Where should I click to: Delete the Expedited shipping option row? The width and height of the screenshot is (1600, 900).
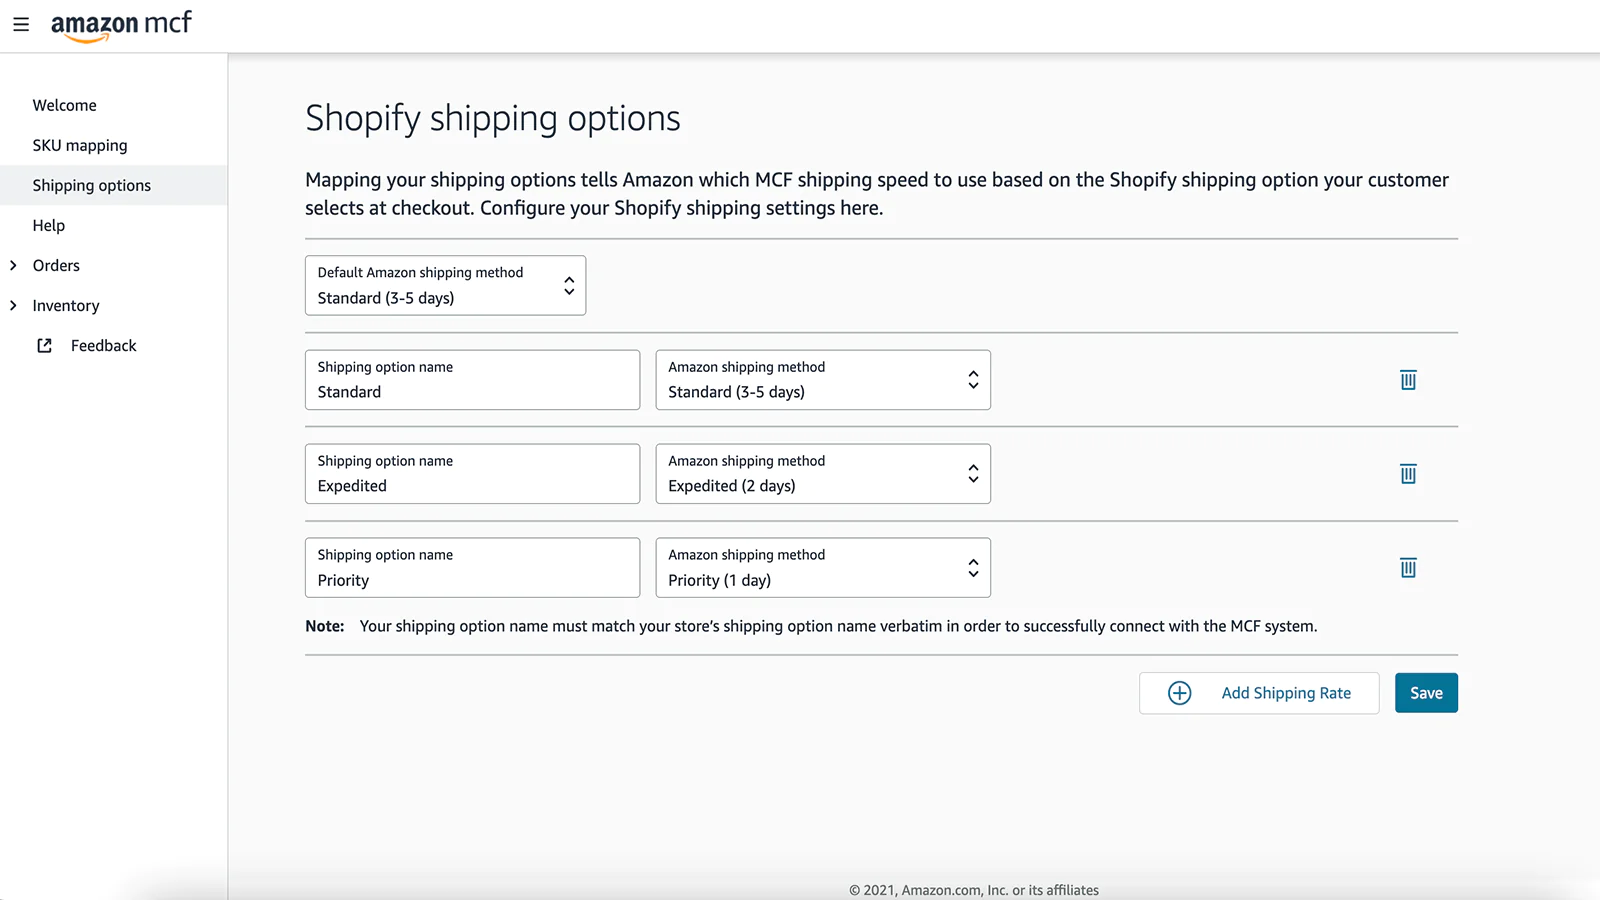(x=1408, y=474)
